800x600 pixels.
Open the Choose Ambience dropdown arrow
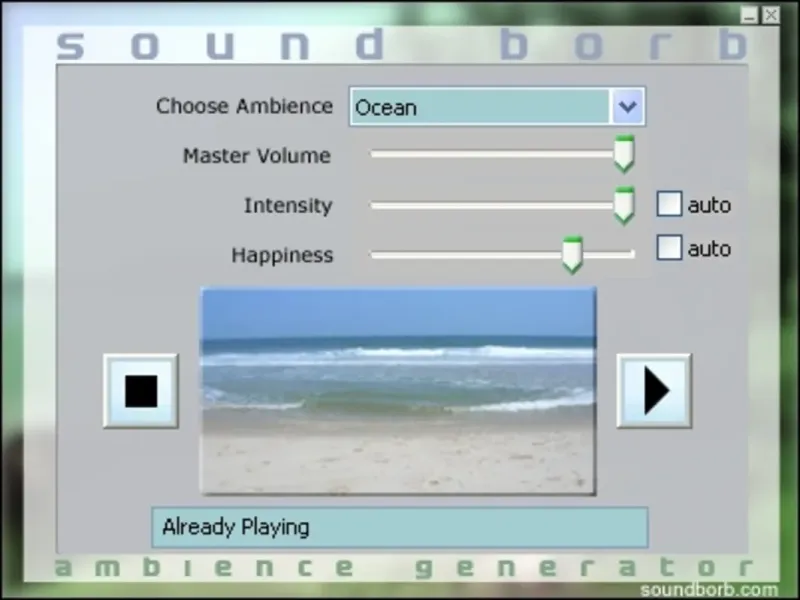(x=627, y=107)
